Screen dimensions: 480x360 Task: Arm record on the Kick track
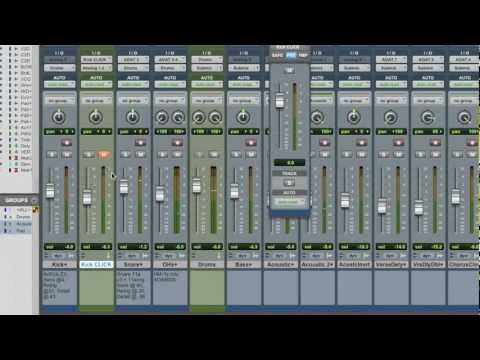pyautogui.click(x=66, y=143)
